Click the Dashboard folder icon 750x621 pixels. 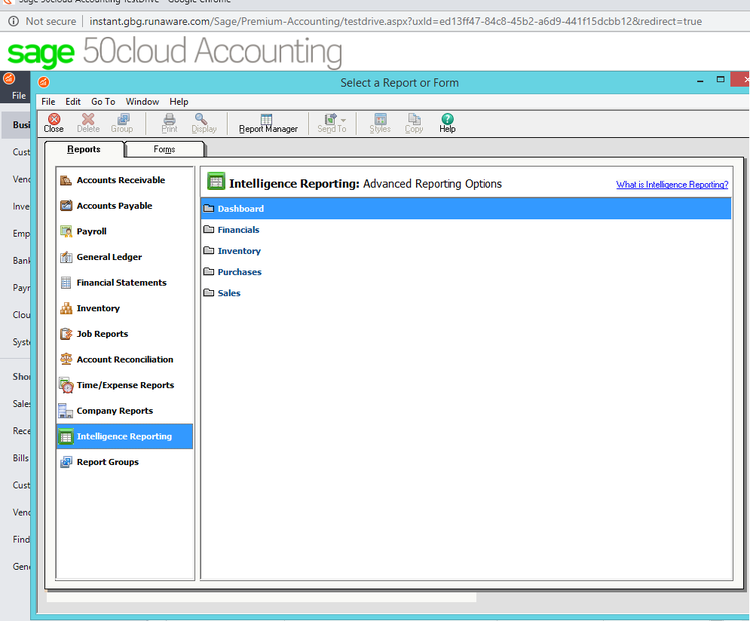[x=209, y=208]
